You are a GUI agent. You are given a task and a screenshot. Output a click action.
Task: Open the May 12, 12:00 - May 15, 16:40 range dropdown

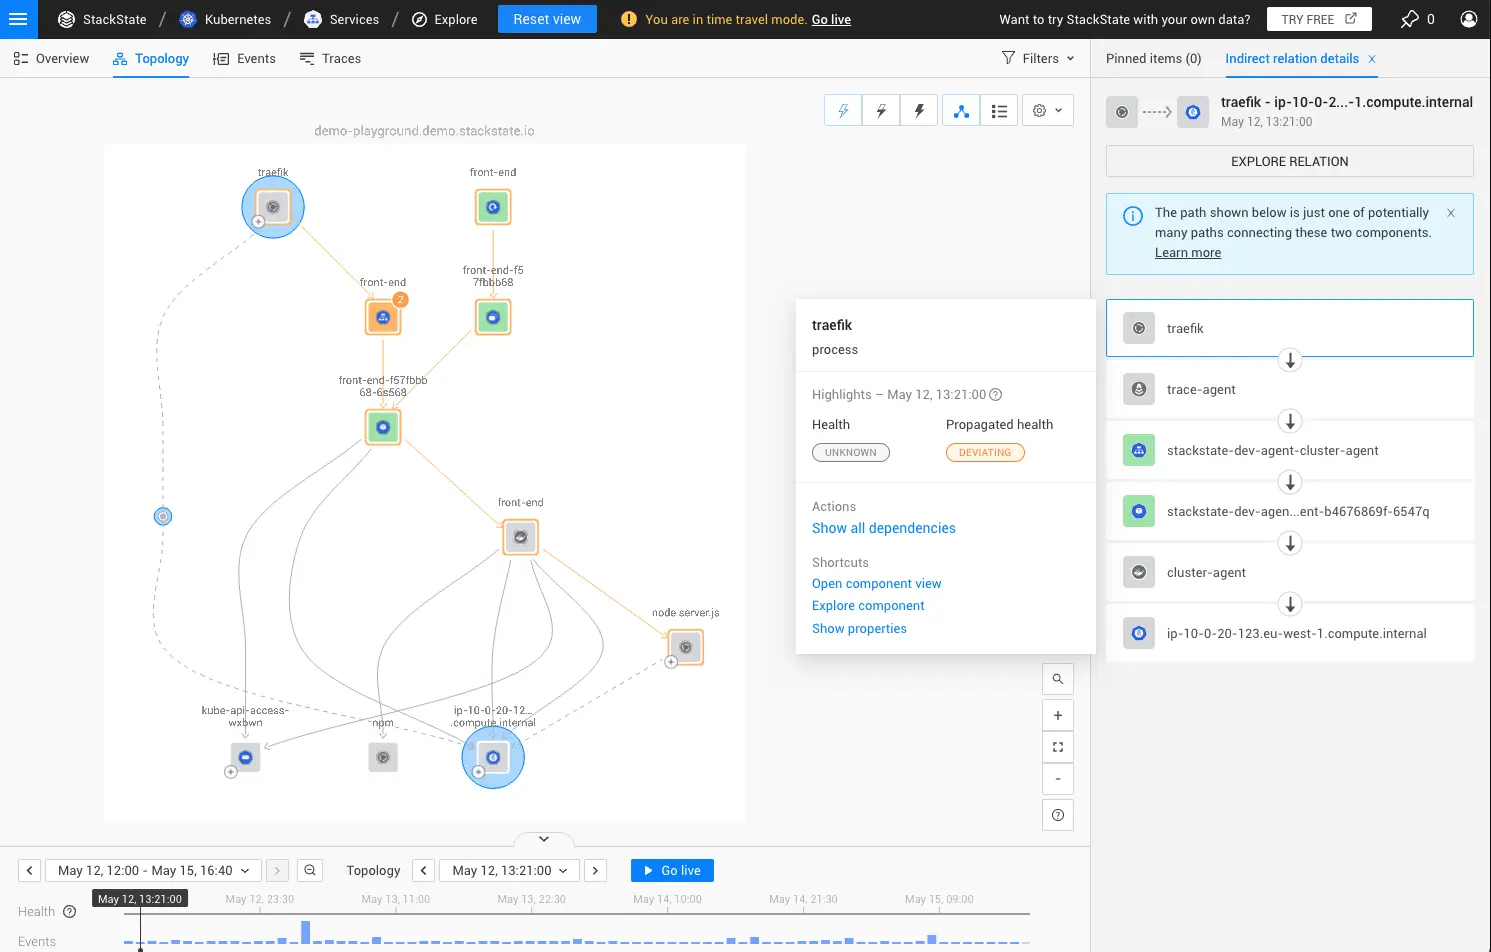coord(154,870)
